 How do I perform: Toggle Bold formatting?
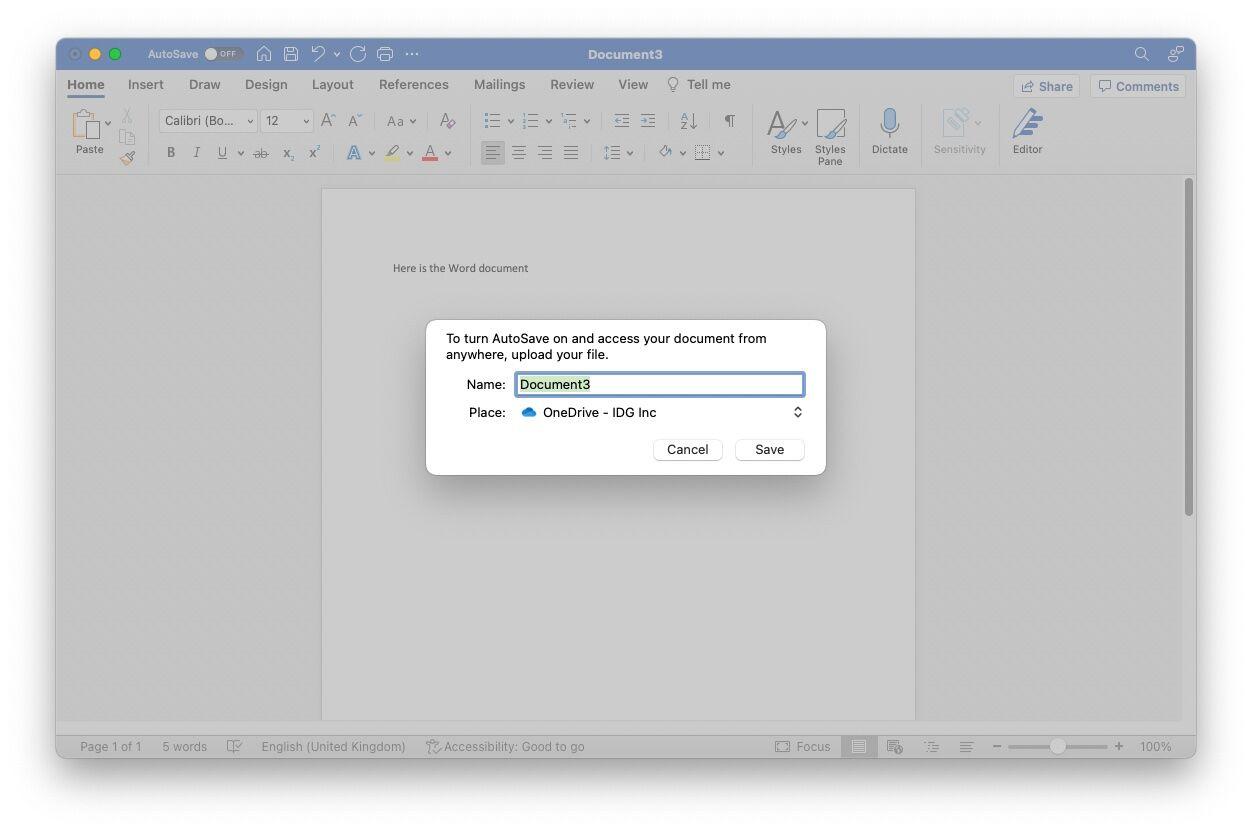tap(171, 153)
